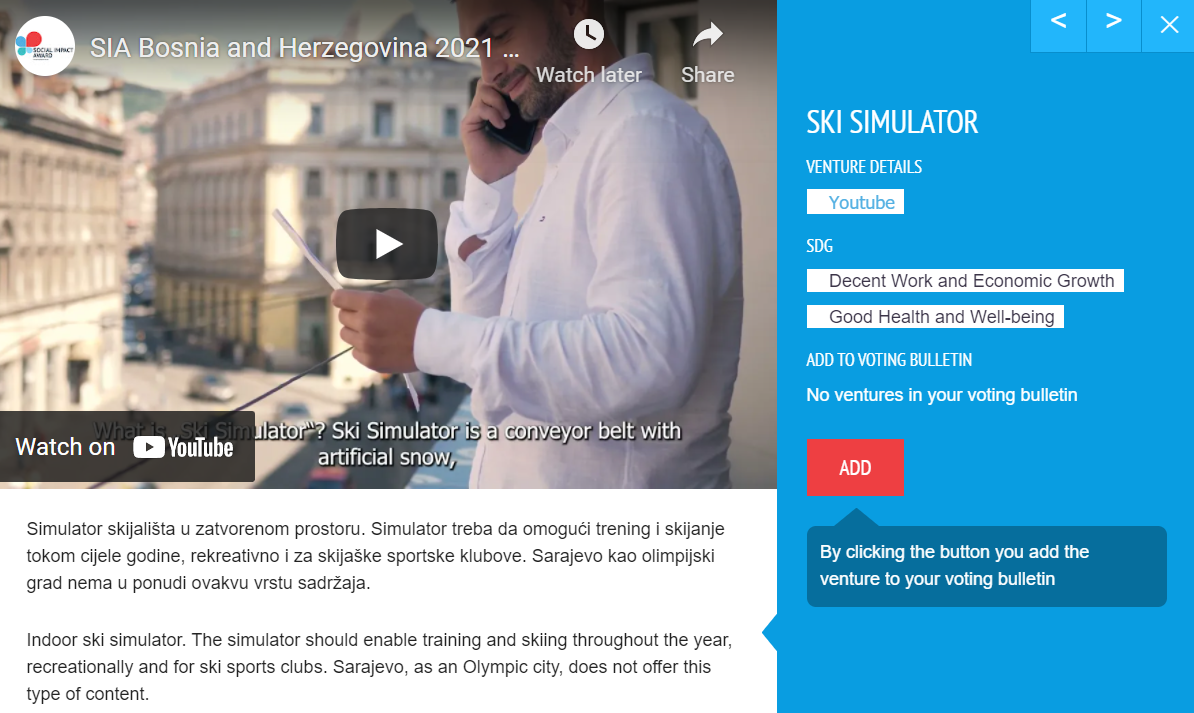The image size is (1194, 713).
Task: Add venture to voting bulletin
Action: tap(855, 468)
